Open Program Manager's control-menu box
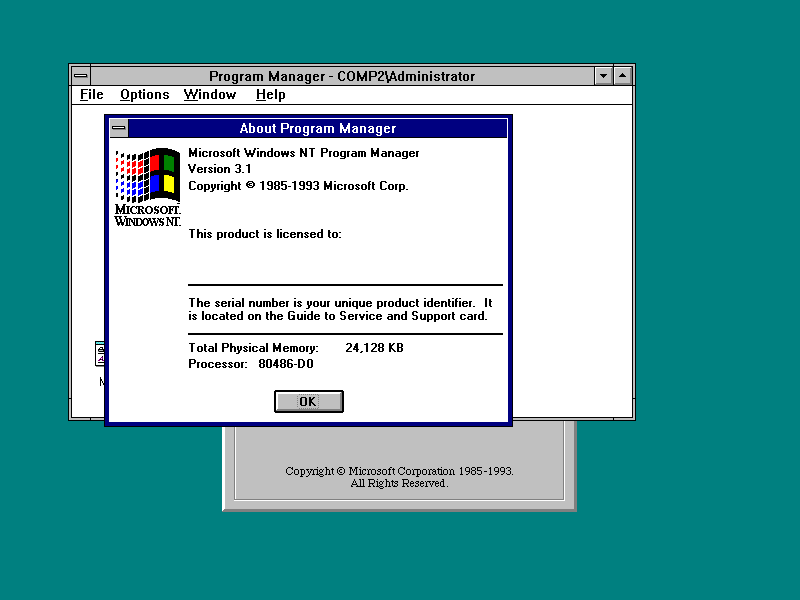 pos(80,75)
